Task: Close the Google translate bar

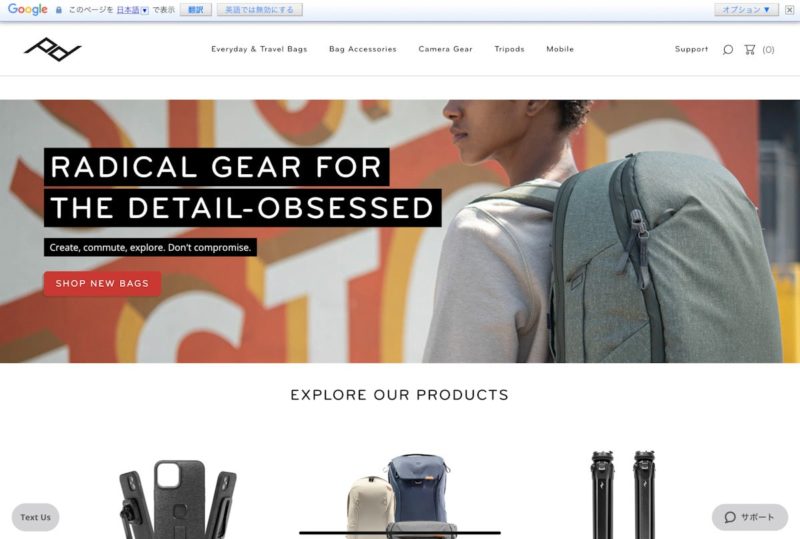Action: coord(789,10)
